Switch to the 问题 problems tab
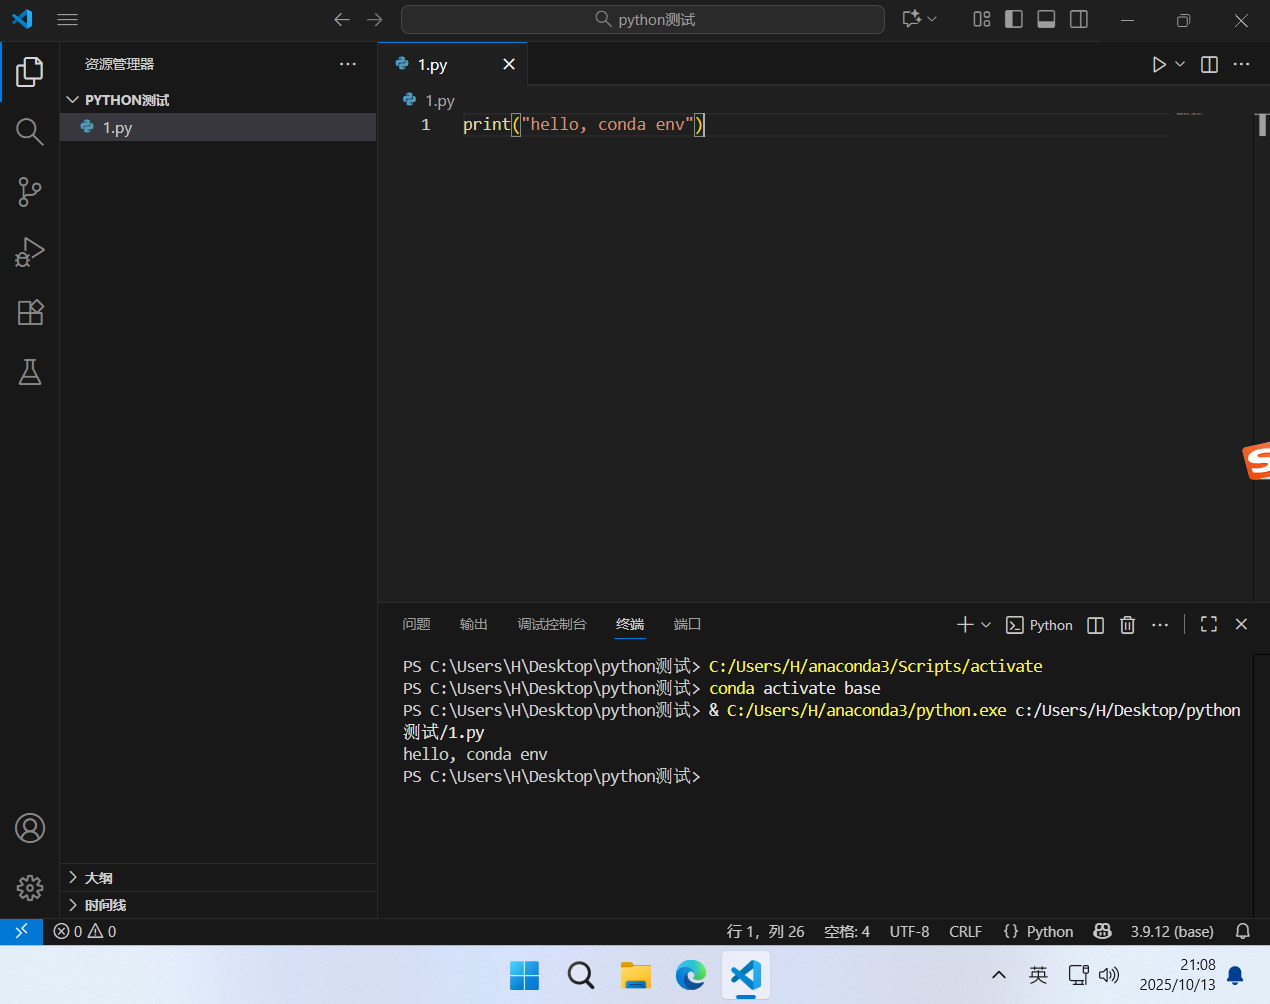Image resolution: width=1270 pixels, height=1004 pixels. (416, 624)
